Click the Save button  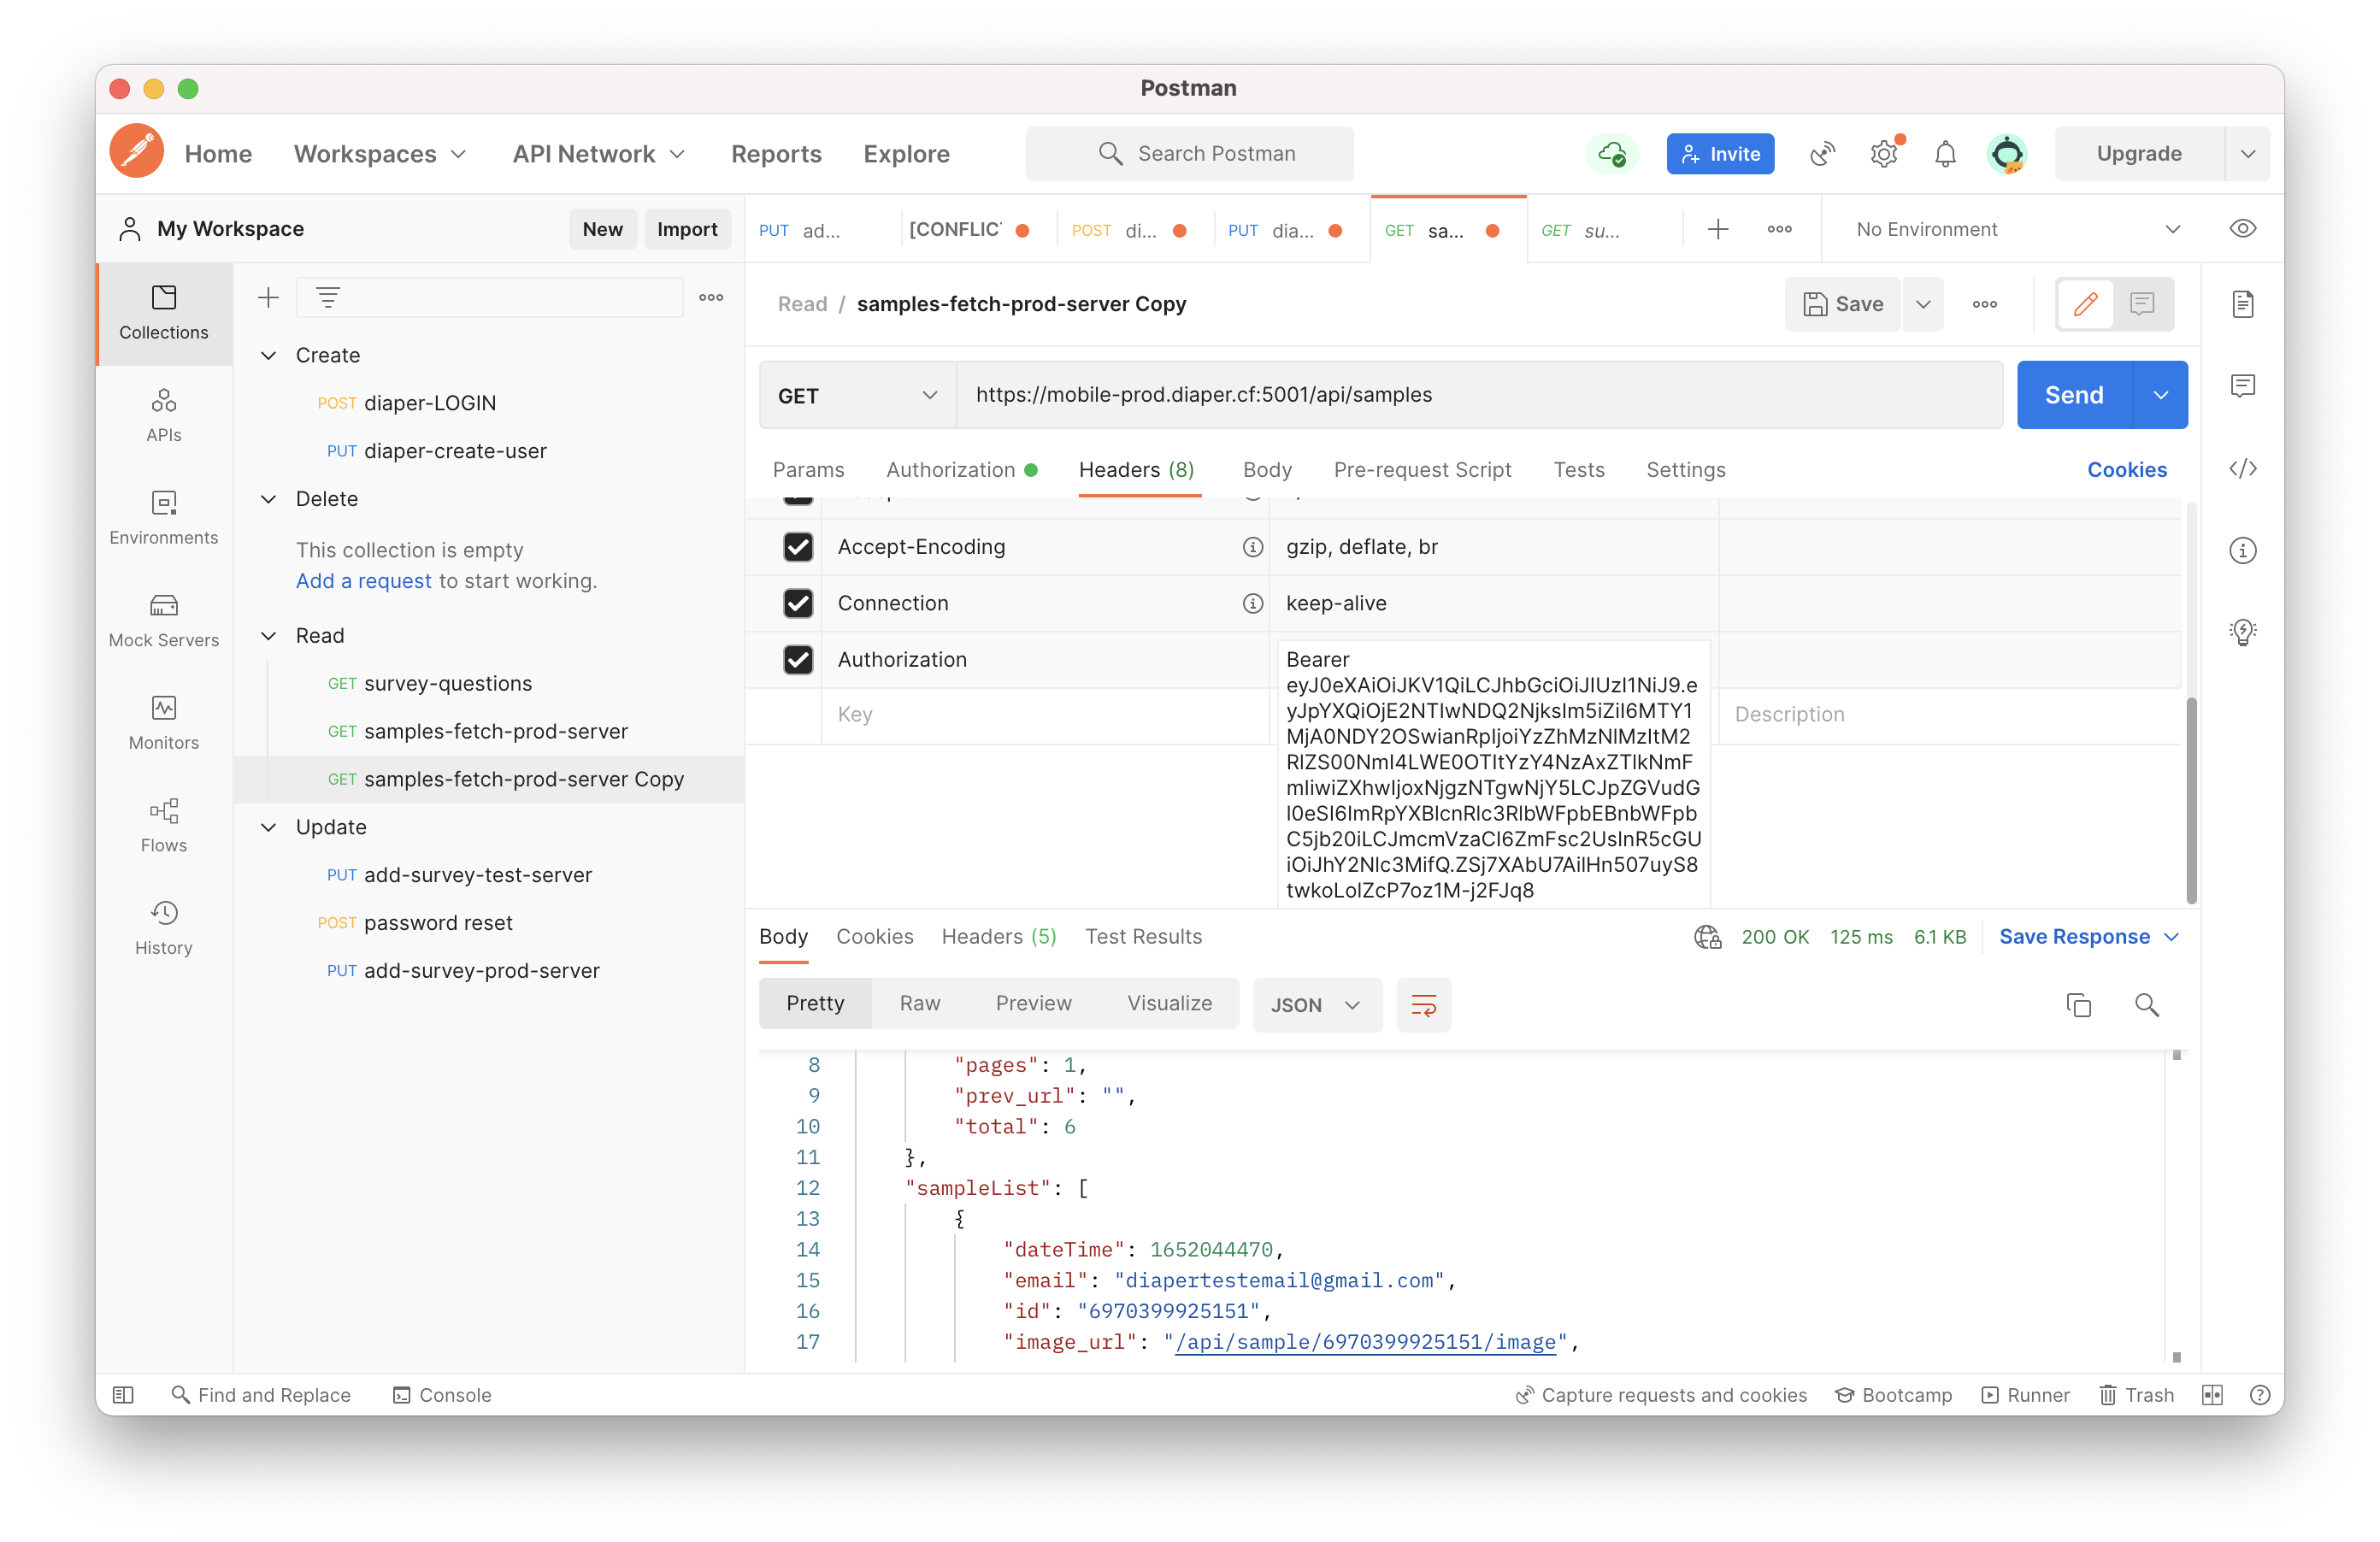click(1843, 304)
